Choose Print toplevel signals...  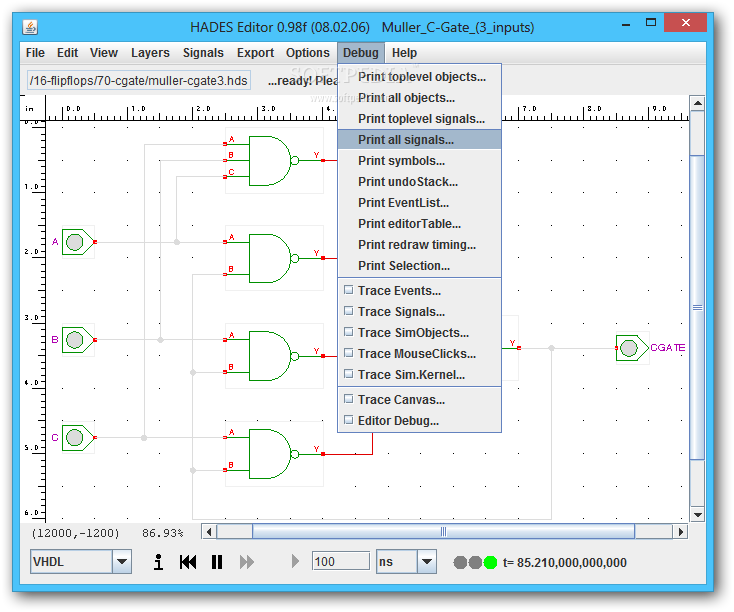pyautogui.click(x=419, y=119)
